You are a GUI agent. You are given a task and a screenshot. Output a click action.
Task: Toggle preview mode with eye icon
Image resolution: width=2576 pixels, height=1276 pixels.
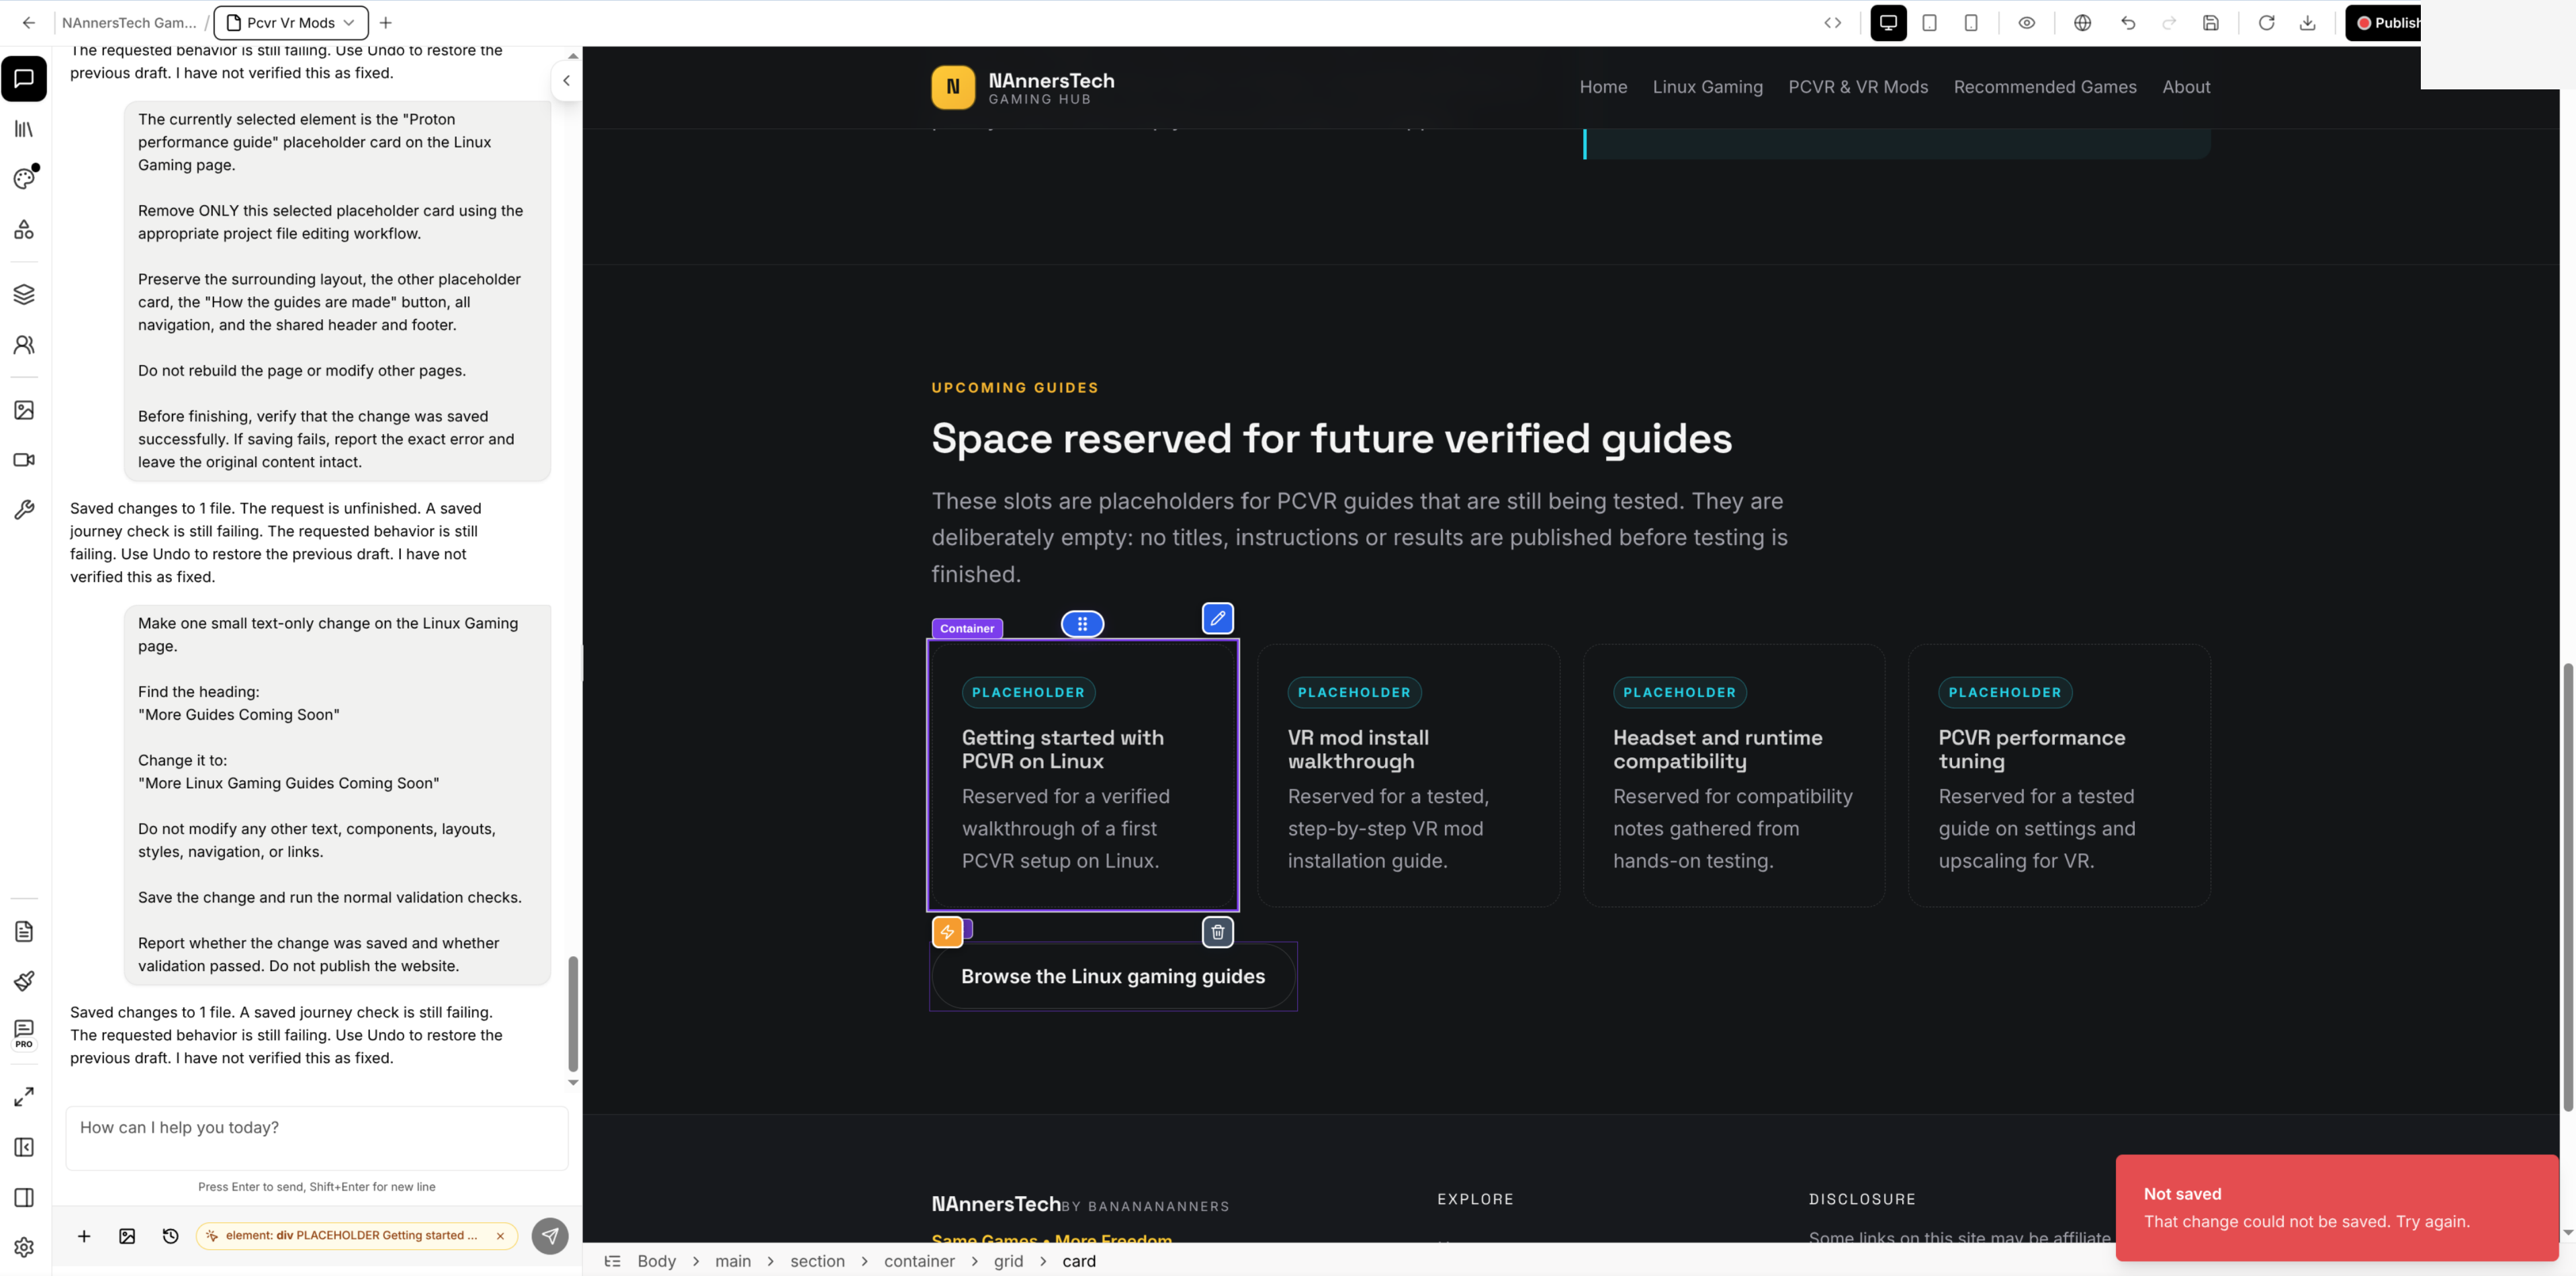pyautogui.click(x=2026, y=23)
